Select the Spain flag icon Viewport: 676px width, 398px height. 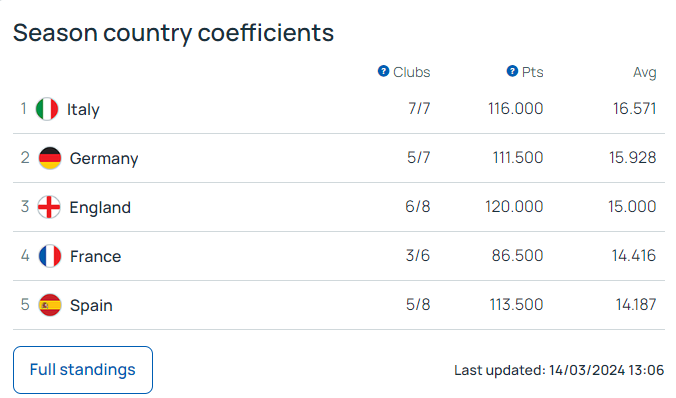[50, 305]
